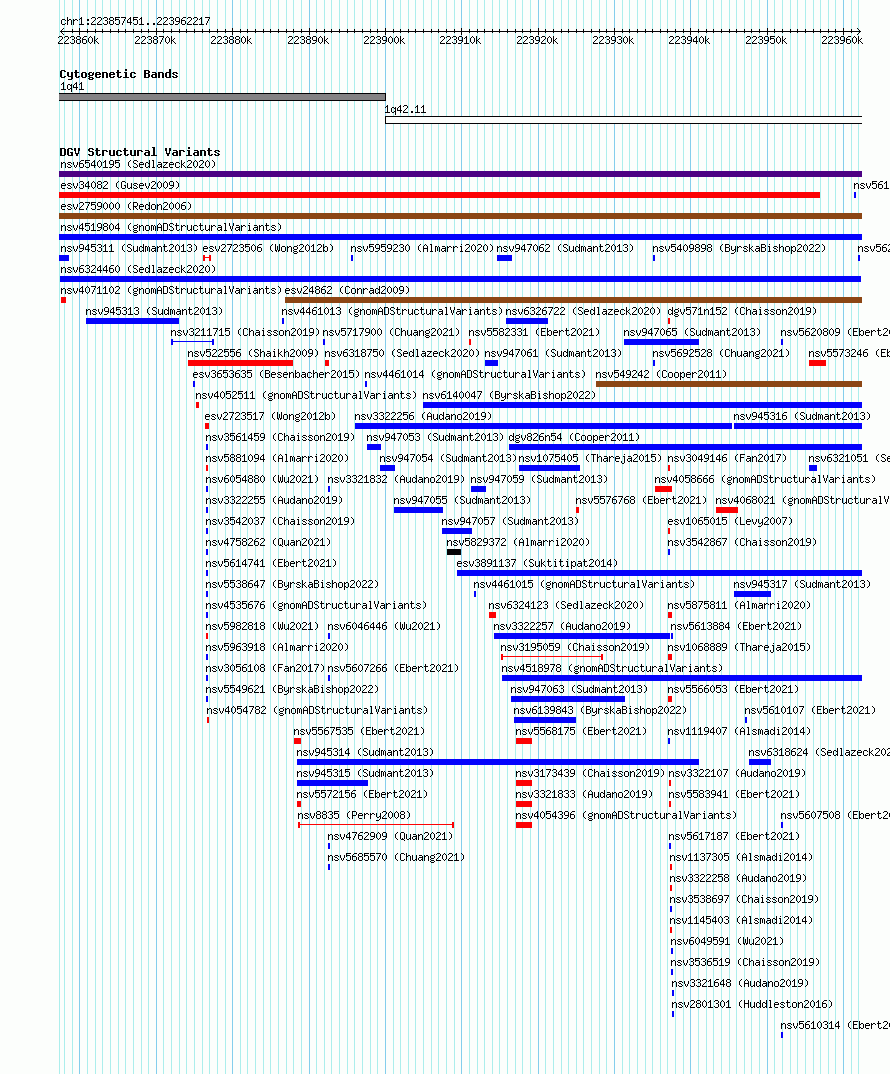Click the 1q41 cytogenetic band bar

point(223,97)
